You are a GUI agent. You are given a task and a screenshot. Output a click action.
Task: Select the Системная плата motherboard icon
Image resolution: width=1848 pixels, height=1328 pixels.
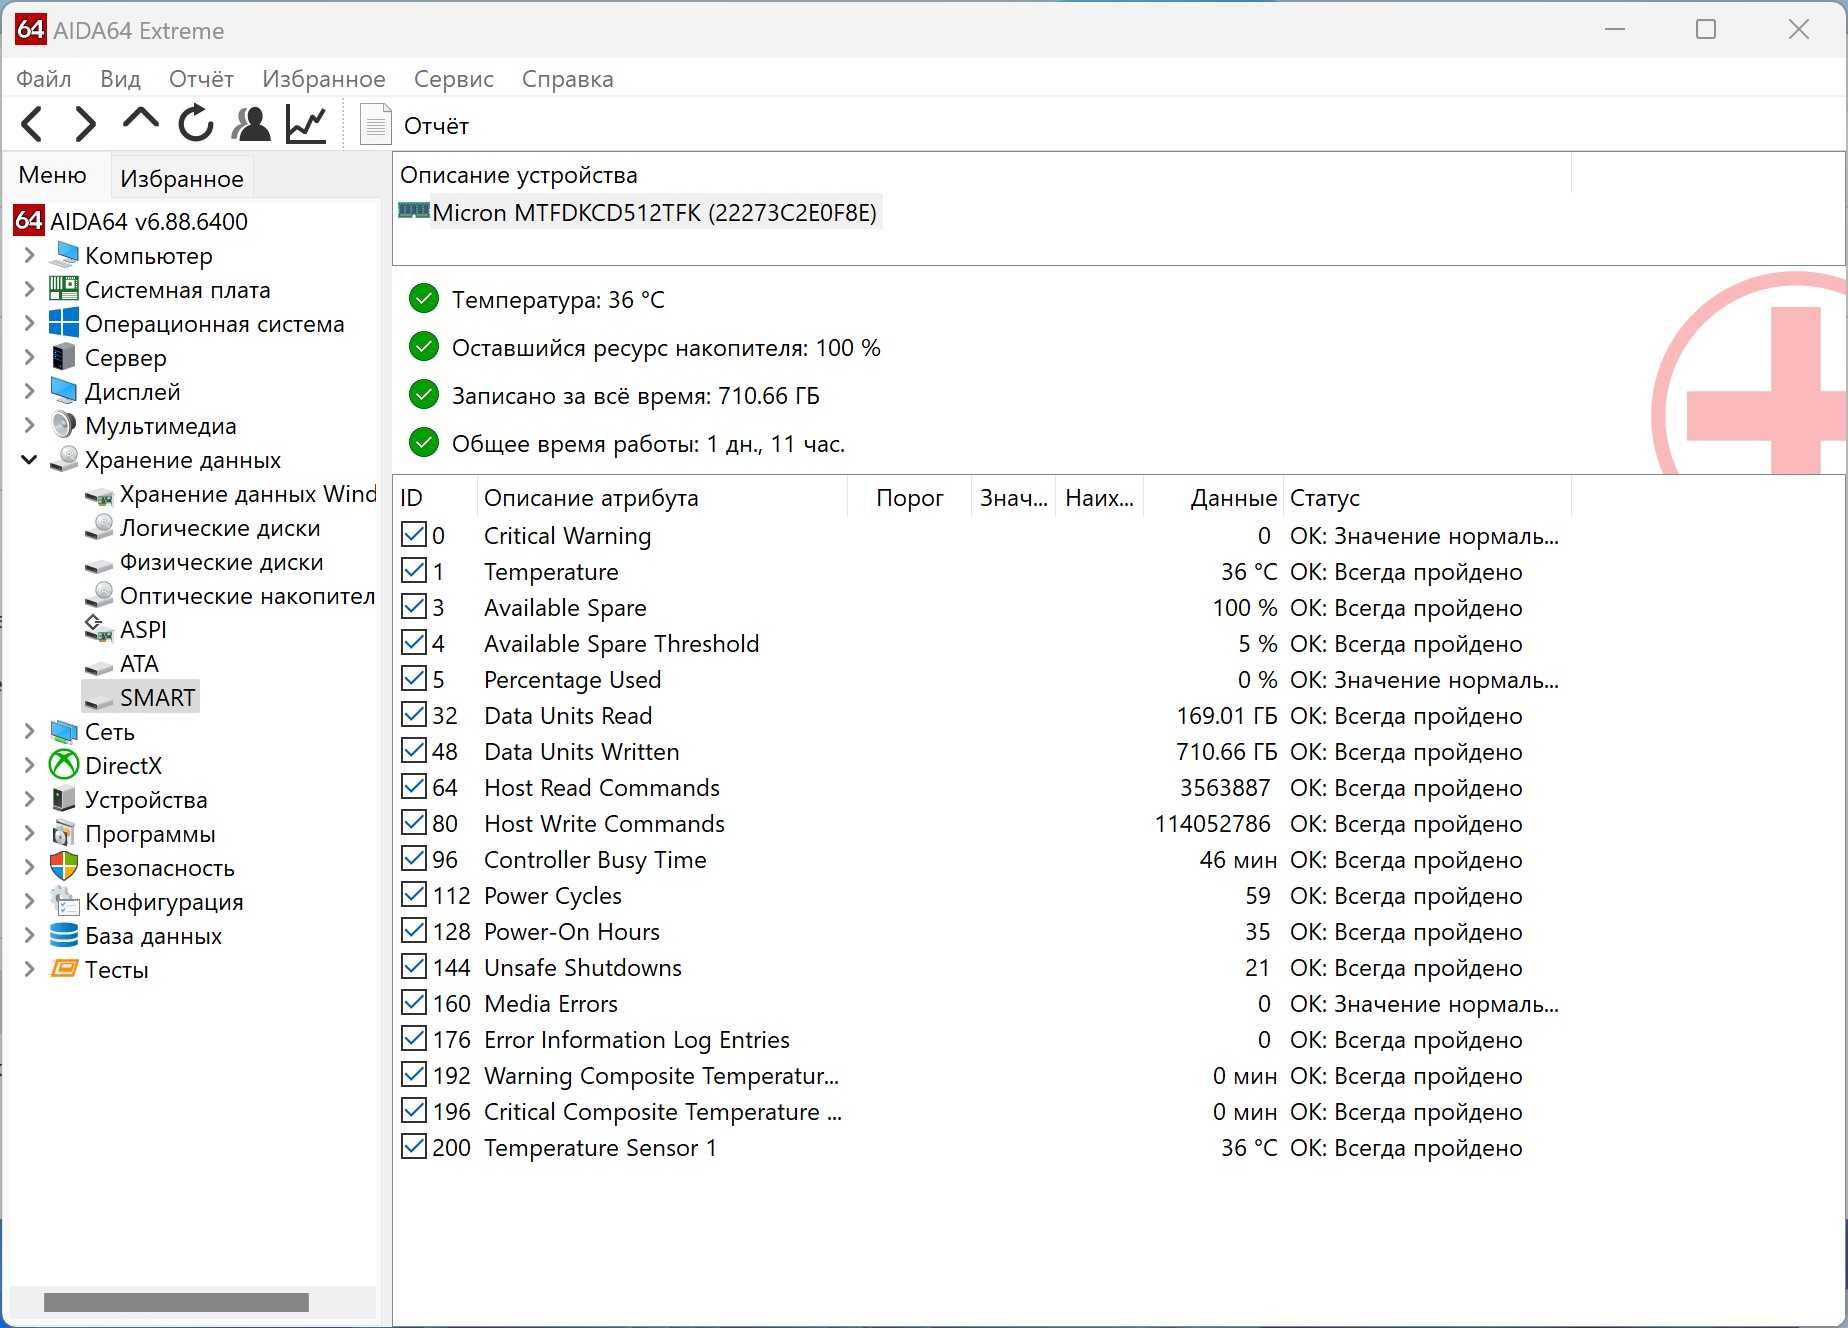coord(64,289)
